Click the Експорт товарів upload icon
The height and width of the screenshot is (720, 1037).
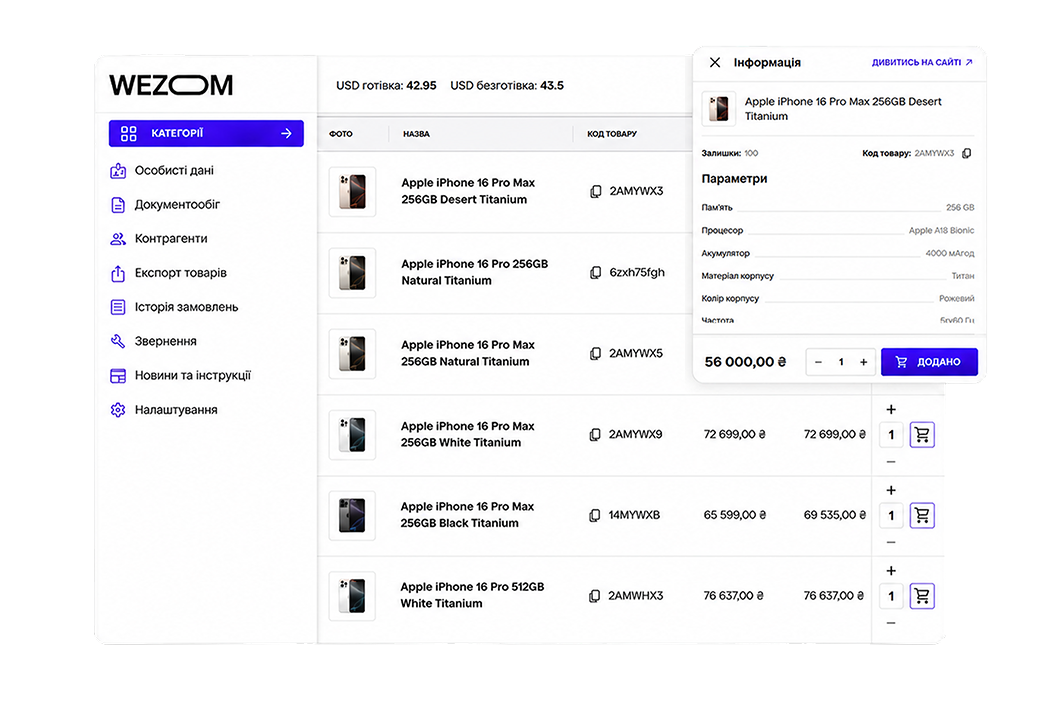pos(118,273)
